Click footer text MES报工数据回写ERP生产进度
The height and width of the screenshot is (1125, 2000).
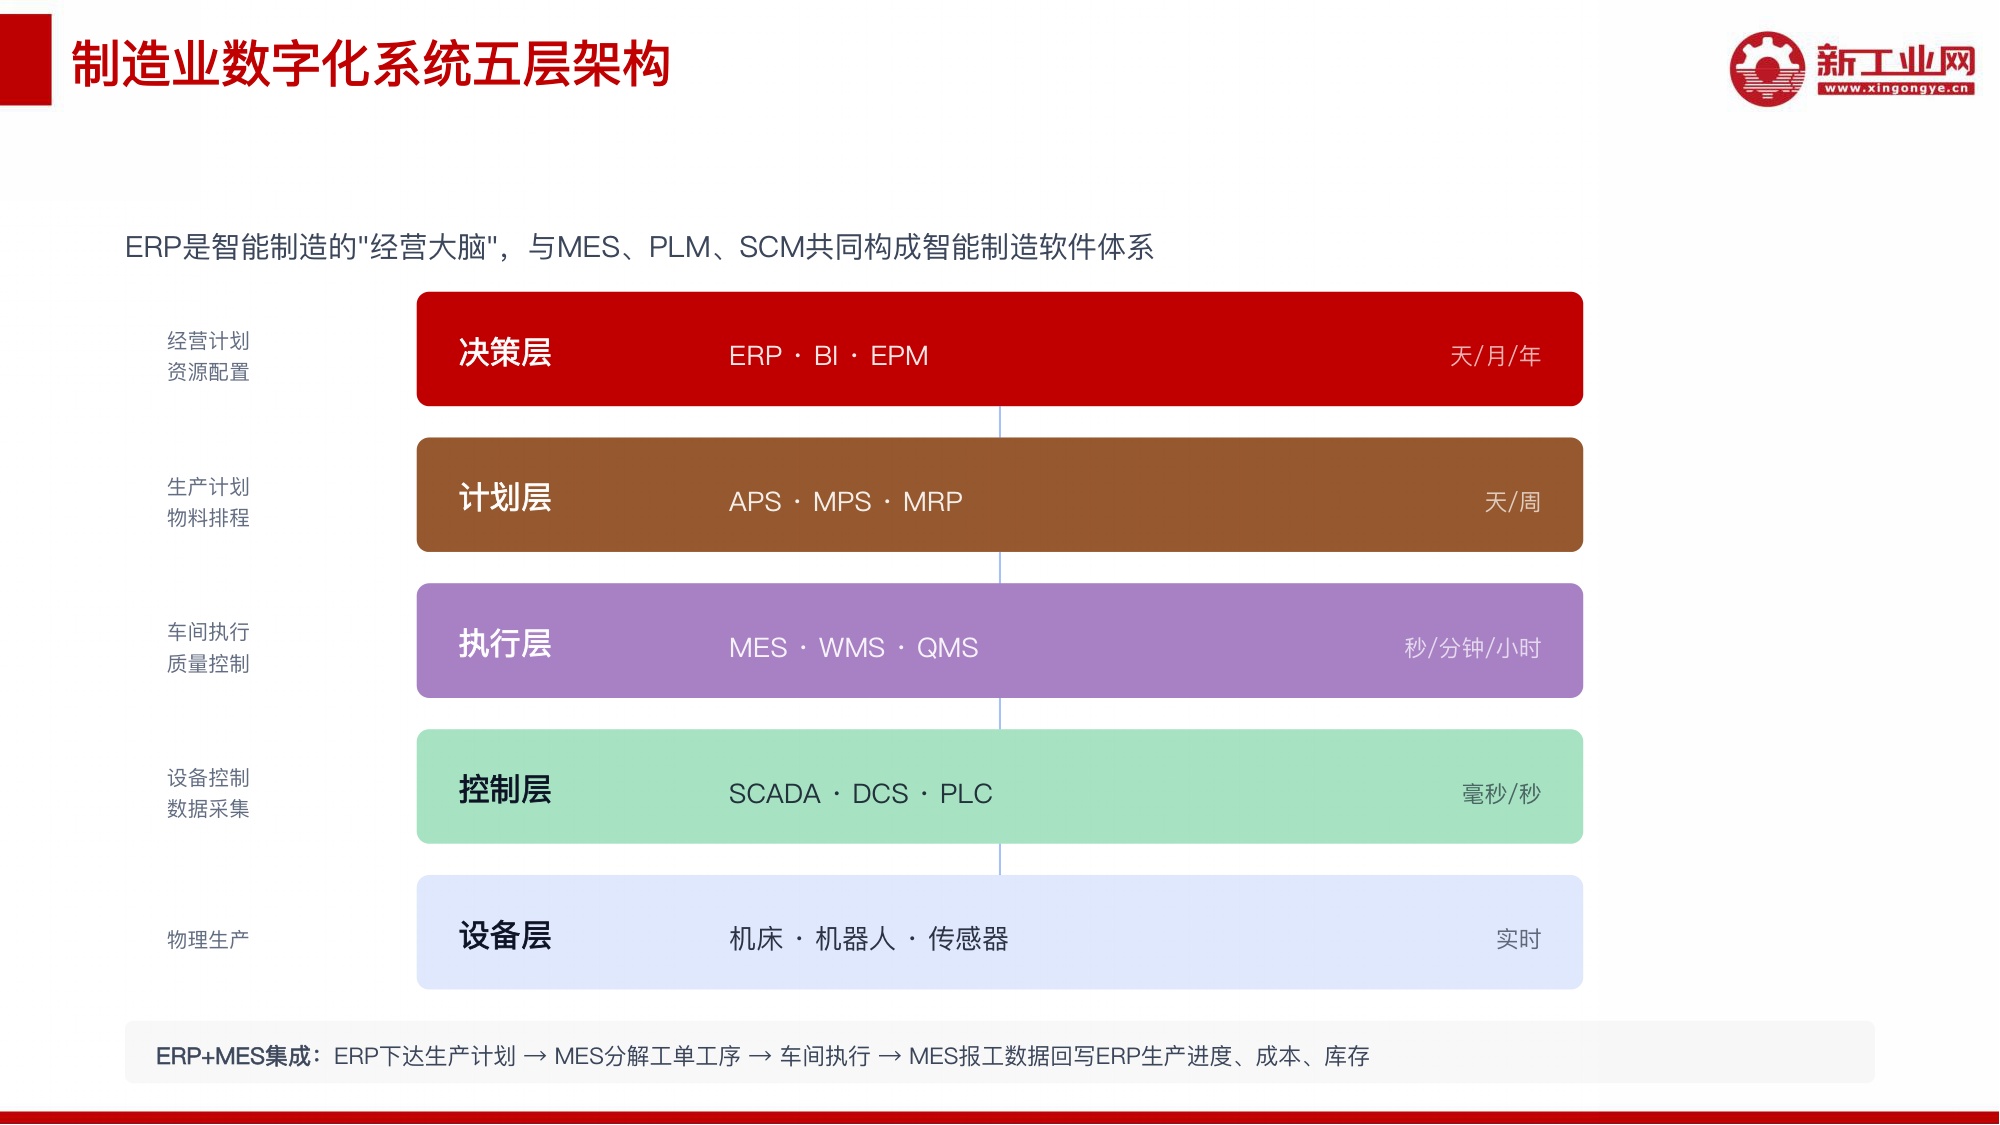(x=1070, y=1056)
